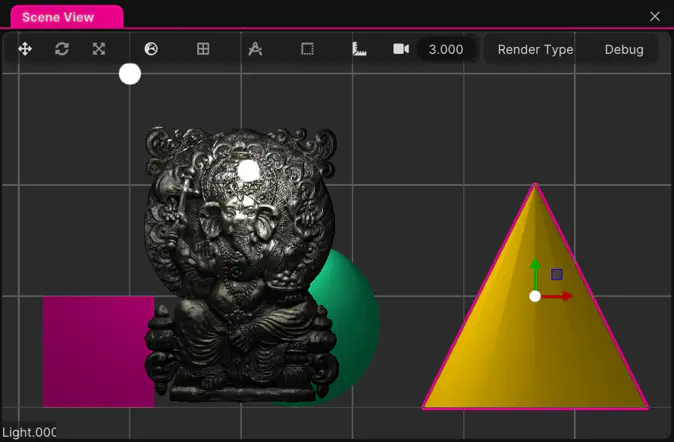Click the blue square plane gizmo handle
Viewport: 674px width, 442px height.
pos(557,274)
